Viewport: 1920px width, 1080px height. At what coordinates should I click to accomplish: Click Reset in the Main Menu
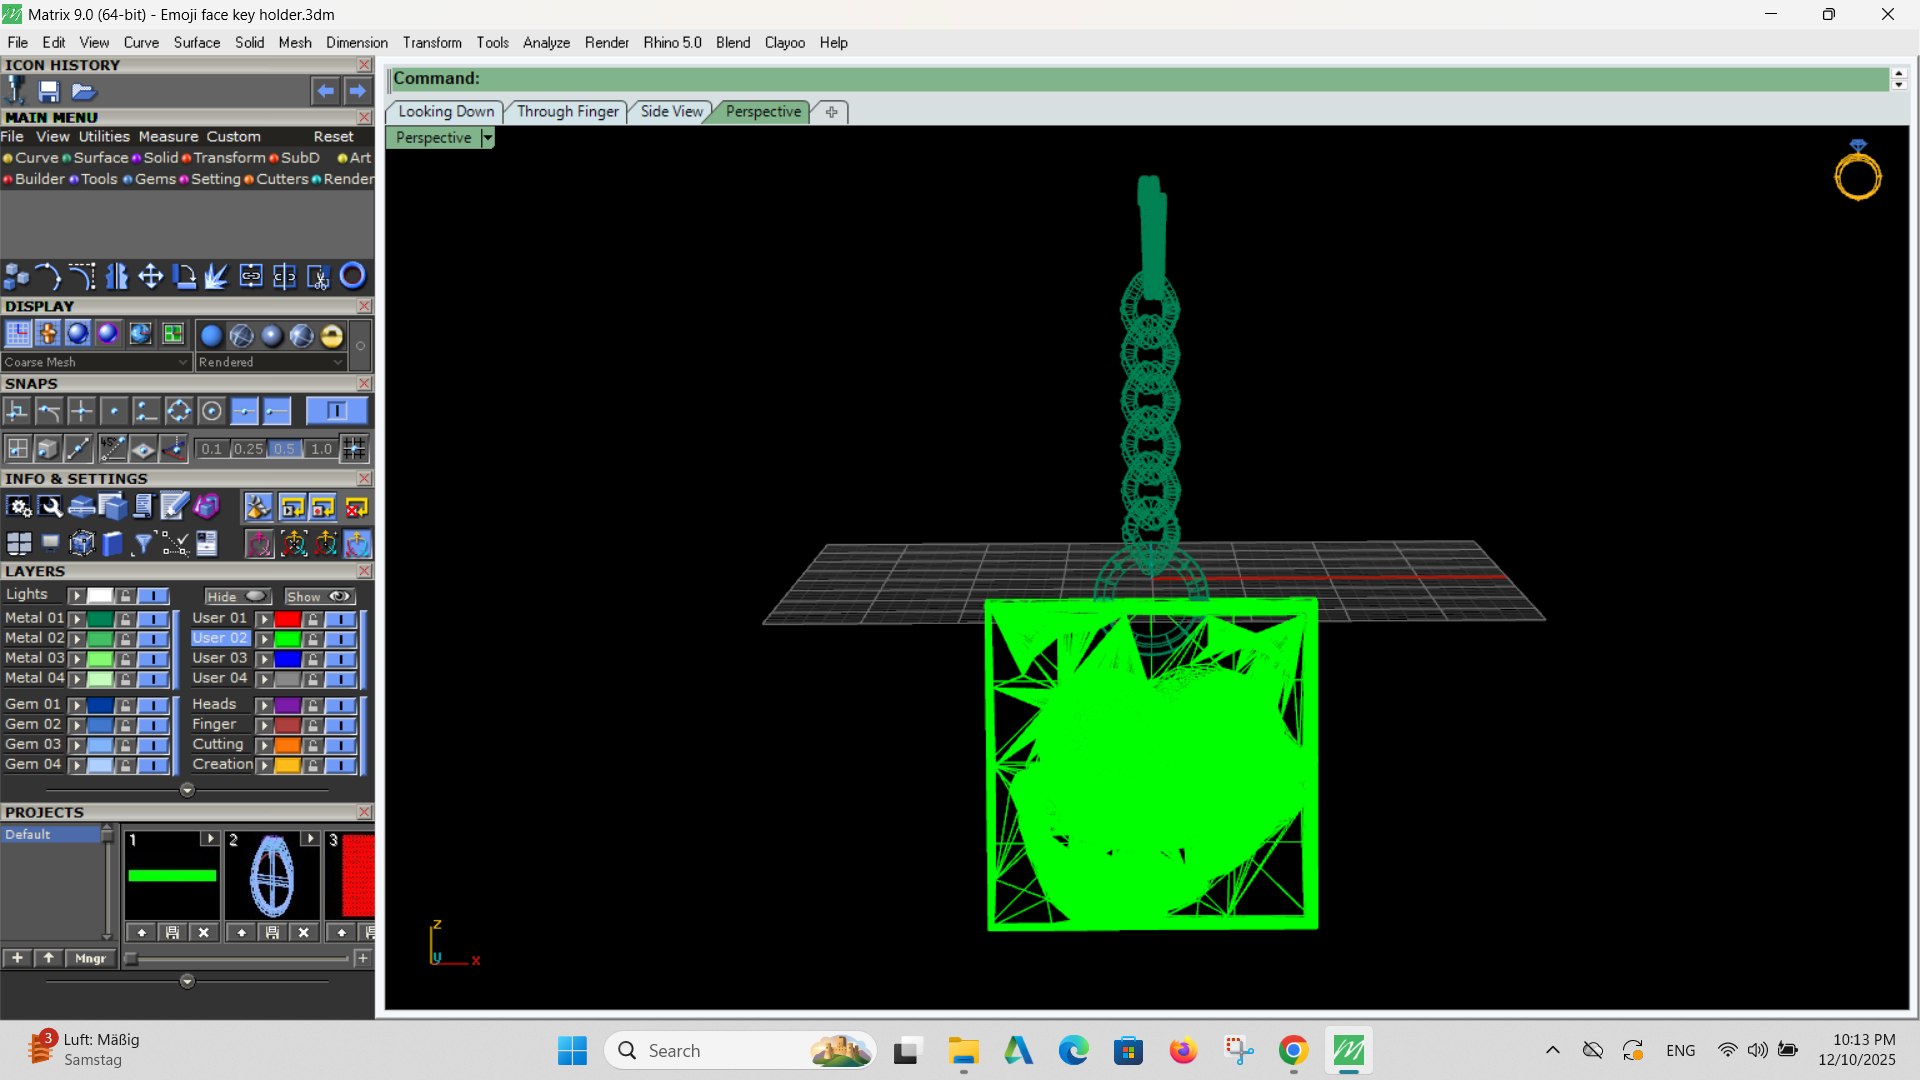333,137
